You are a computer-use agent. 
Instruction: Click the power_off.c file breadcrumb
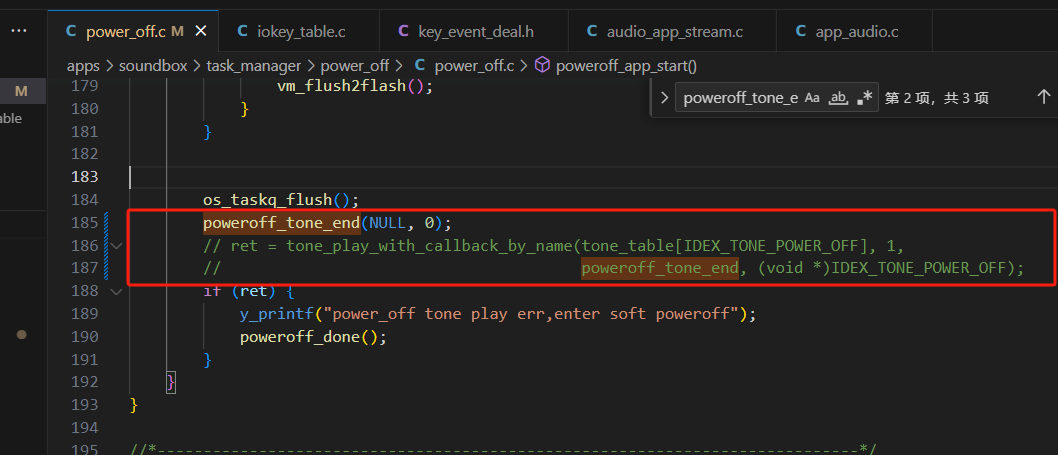tap(474, 65)
